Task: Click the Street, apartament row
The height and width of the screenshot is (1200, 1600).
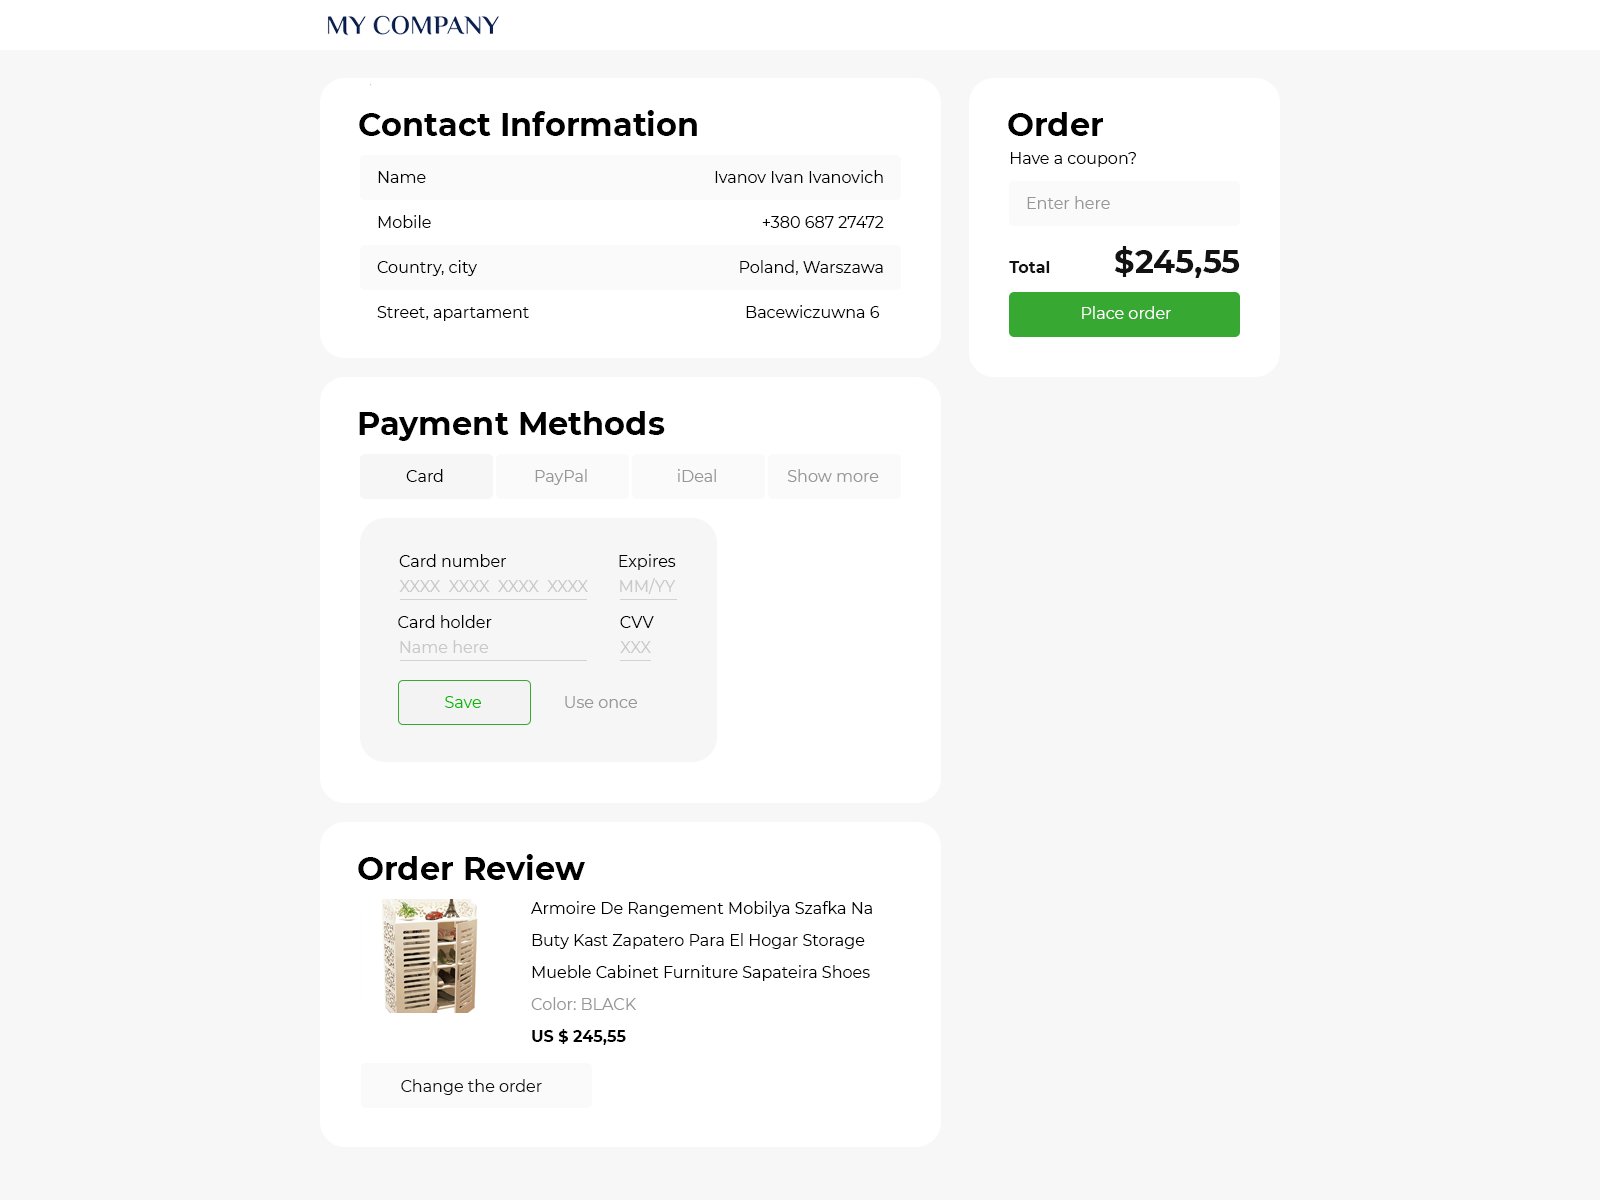Action: pyautogui.click(x=630, y=312)
